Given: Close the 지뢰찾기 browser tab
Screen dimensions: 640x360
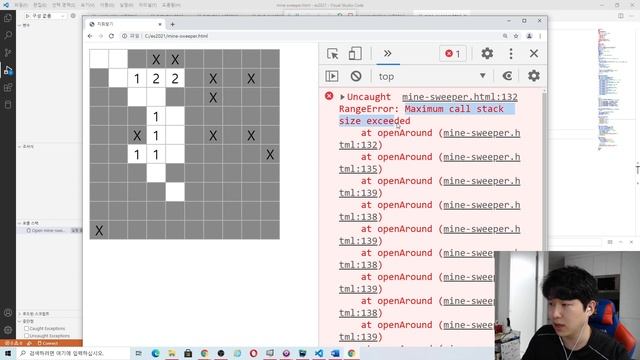Looking at the screenshot, I should pos(160,24).
